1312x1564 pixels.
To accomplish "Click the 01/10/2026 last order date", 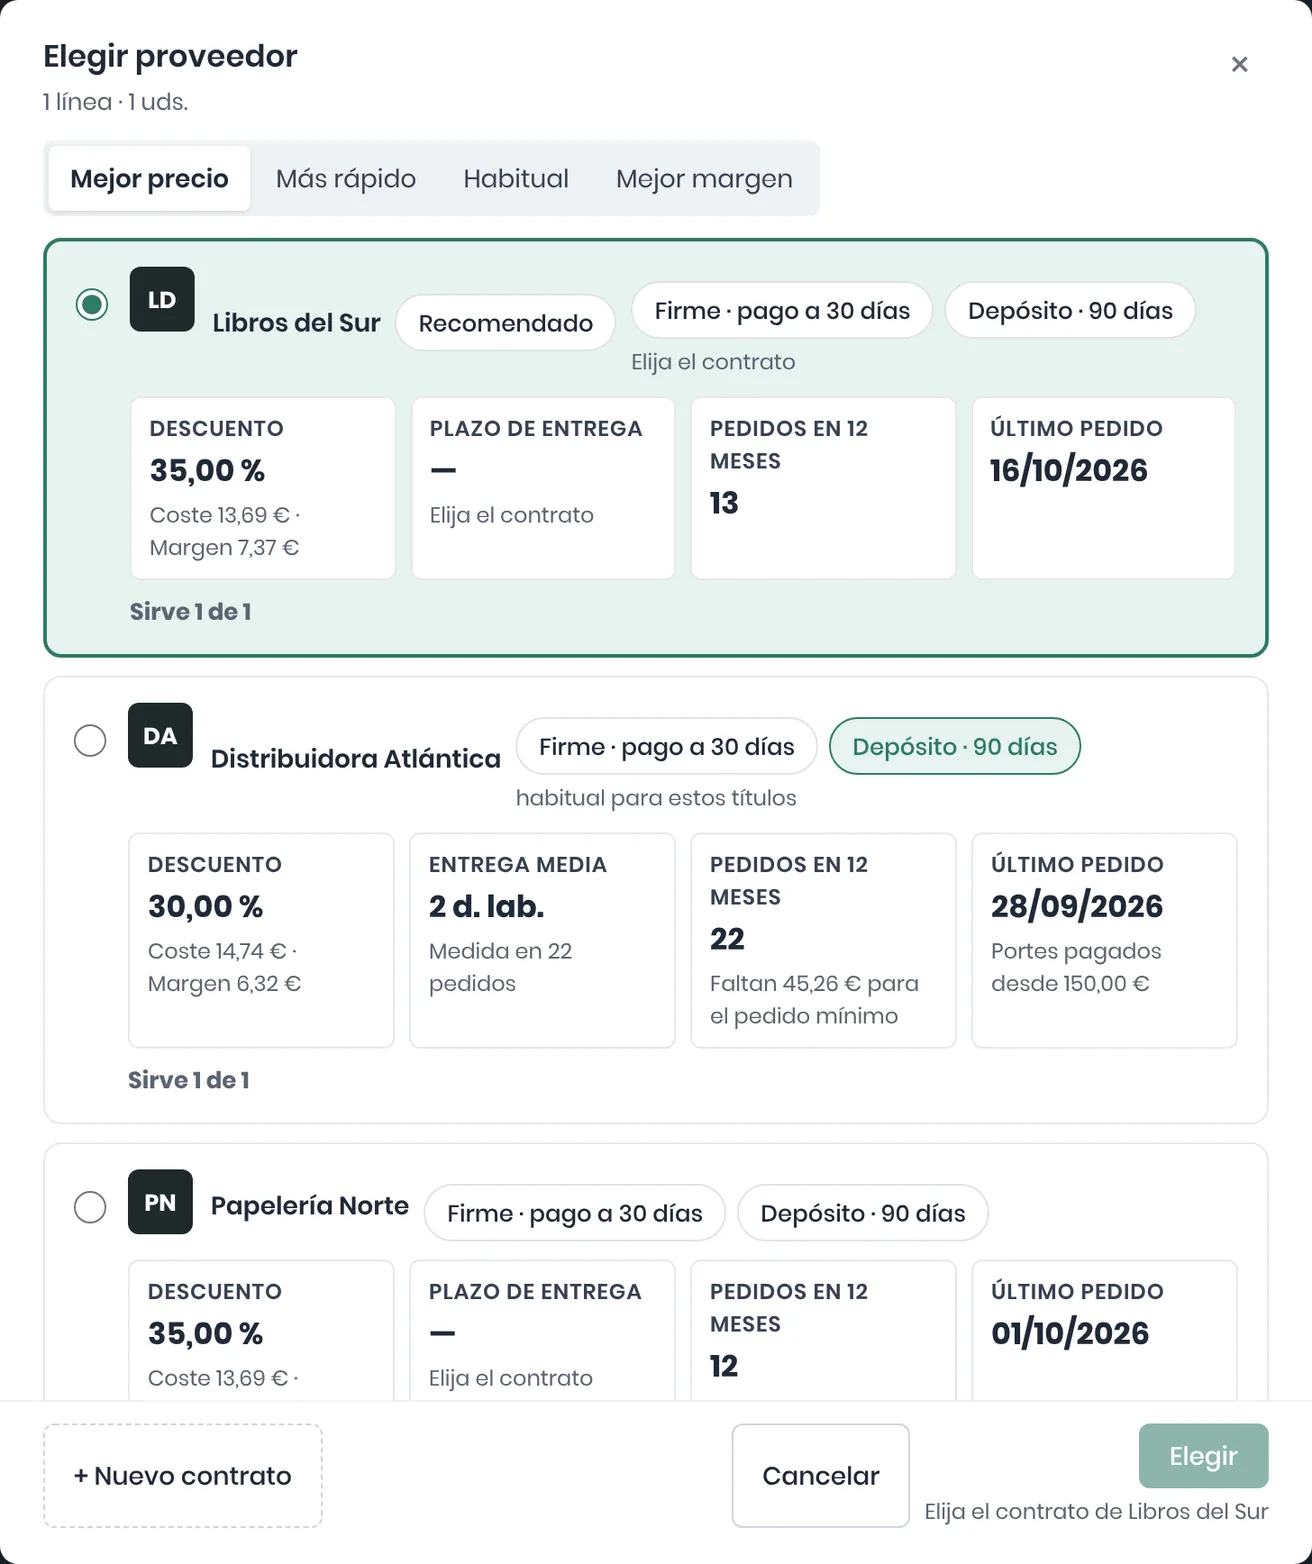I will [1070, 1333].
